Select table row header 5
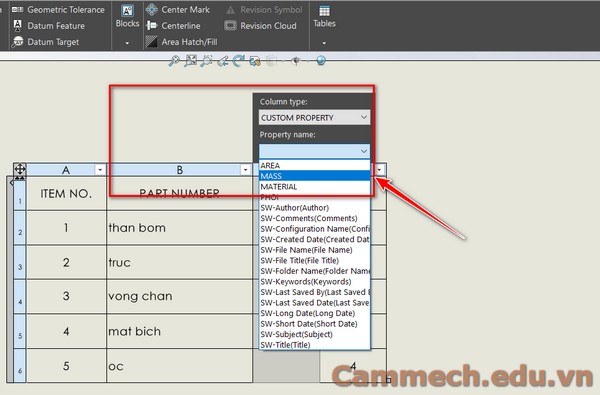The height and width of the screenshot is (395, 600). point(20,331)
